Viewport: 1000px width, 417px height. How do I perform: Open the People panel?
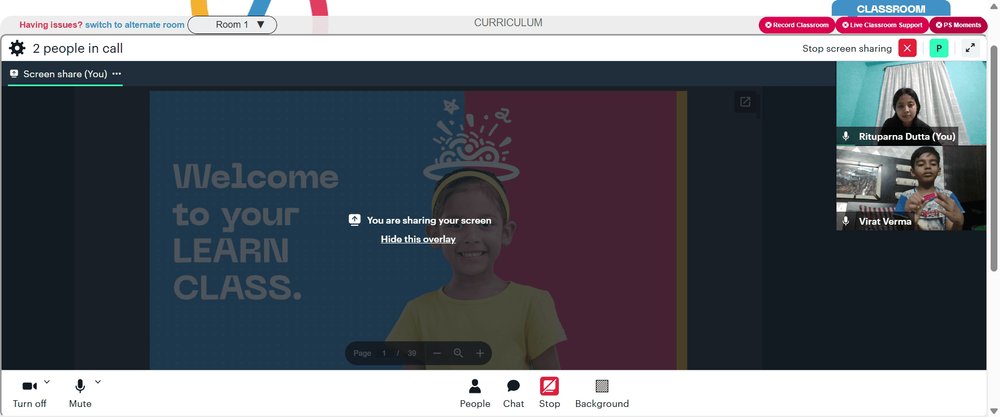[475, 393]
